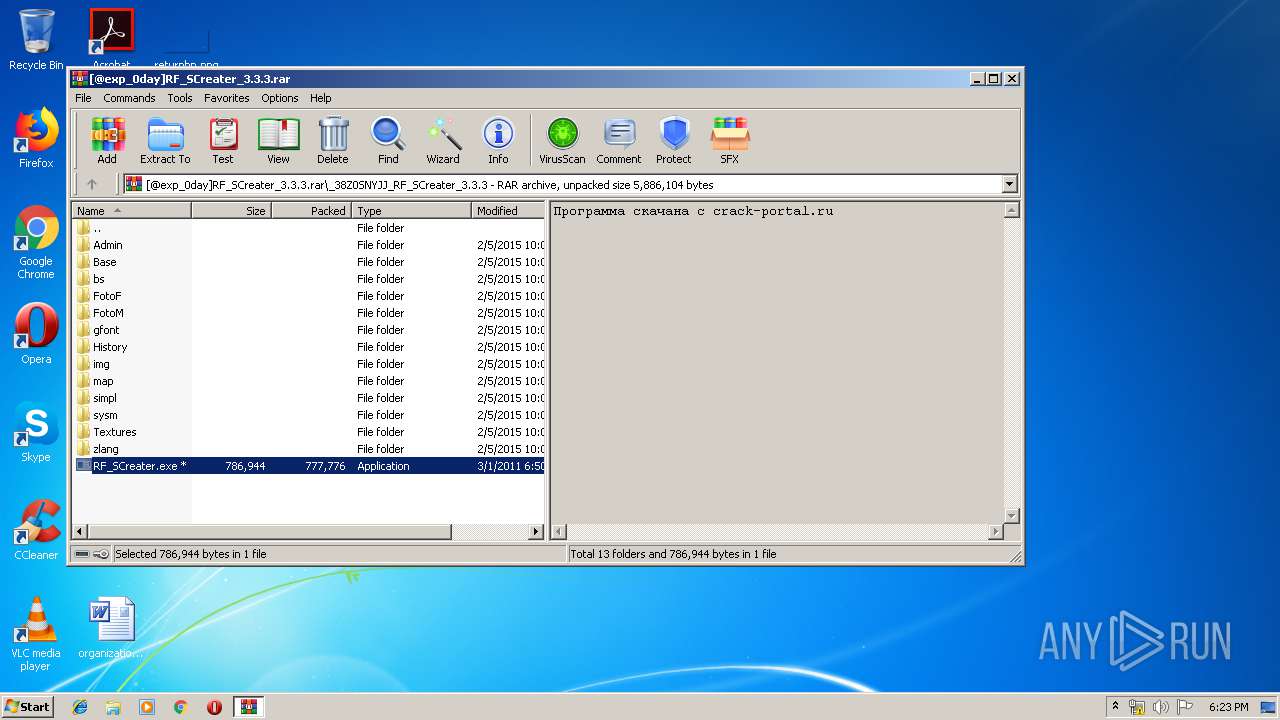Select the Admin folder
The width and height of the screenshot is (1280, 720).
pyautogui.click(x=309, y=245)
